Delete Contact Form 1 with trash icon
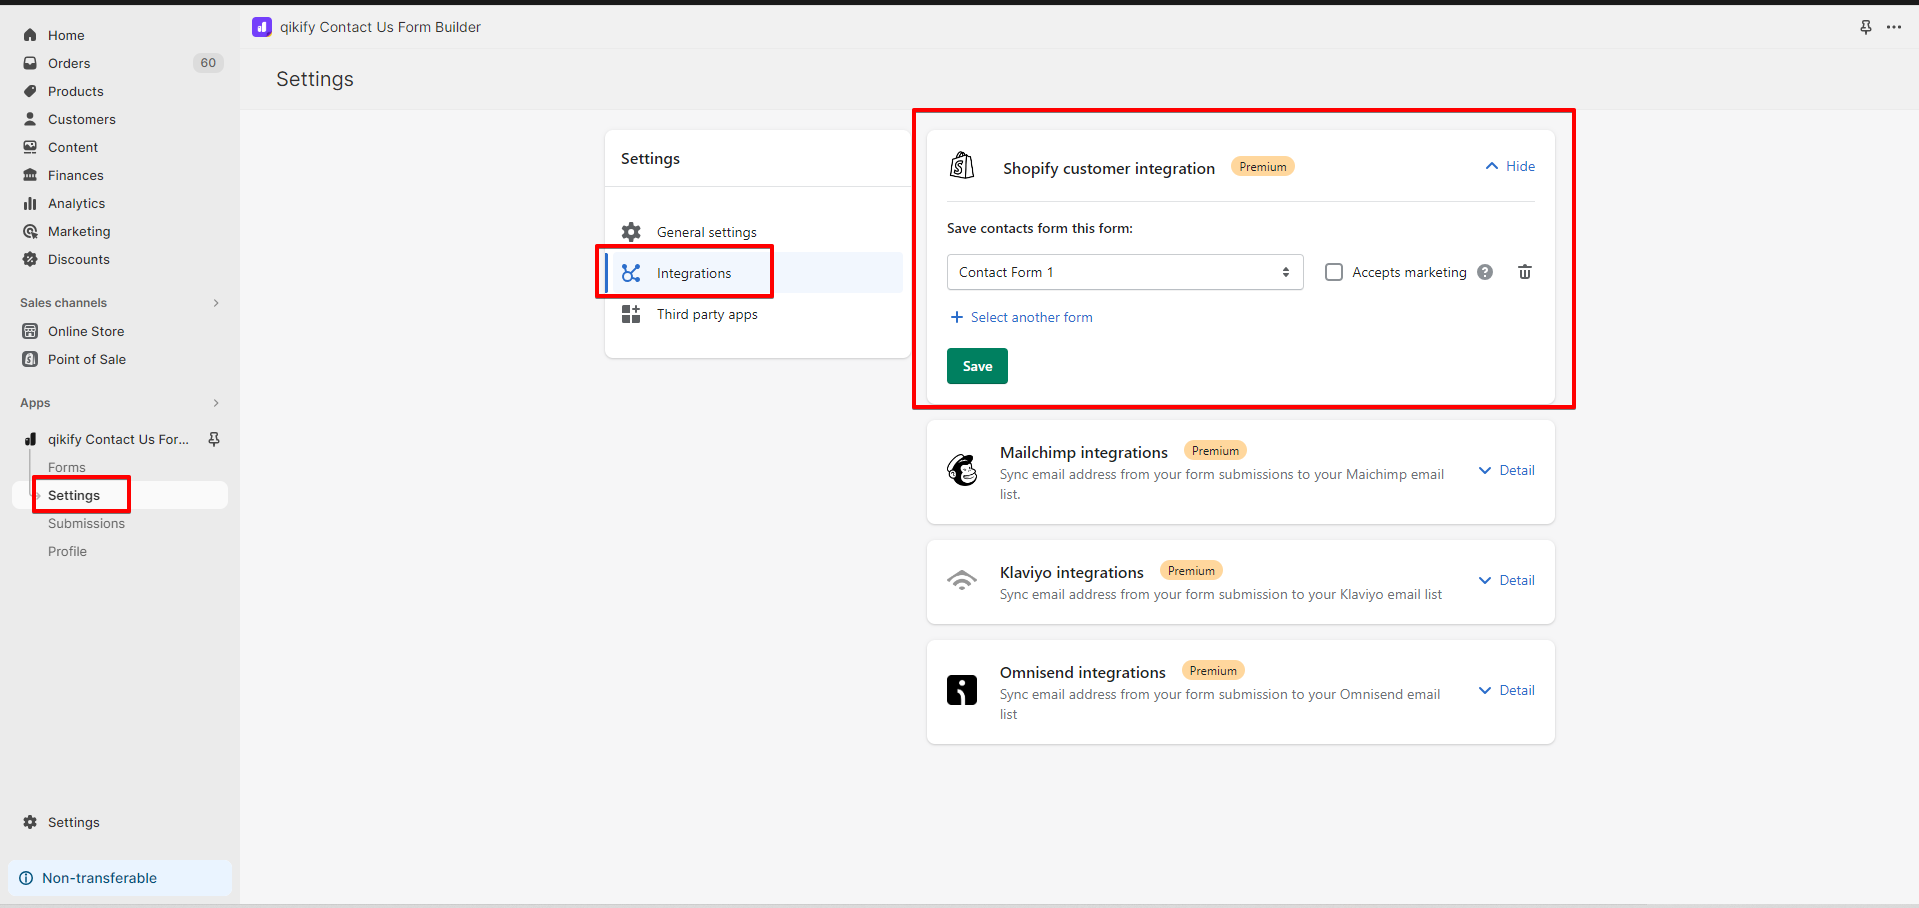The image size is (1919, 908). 1525,272
